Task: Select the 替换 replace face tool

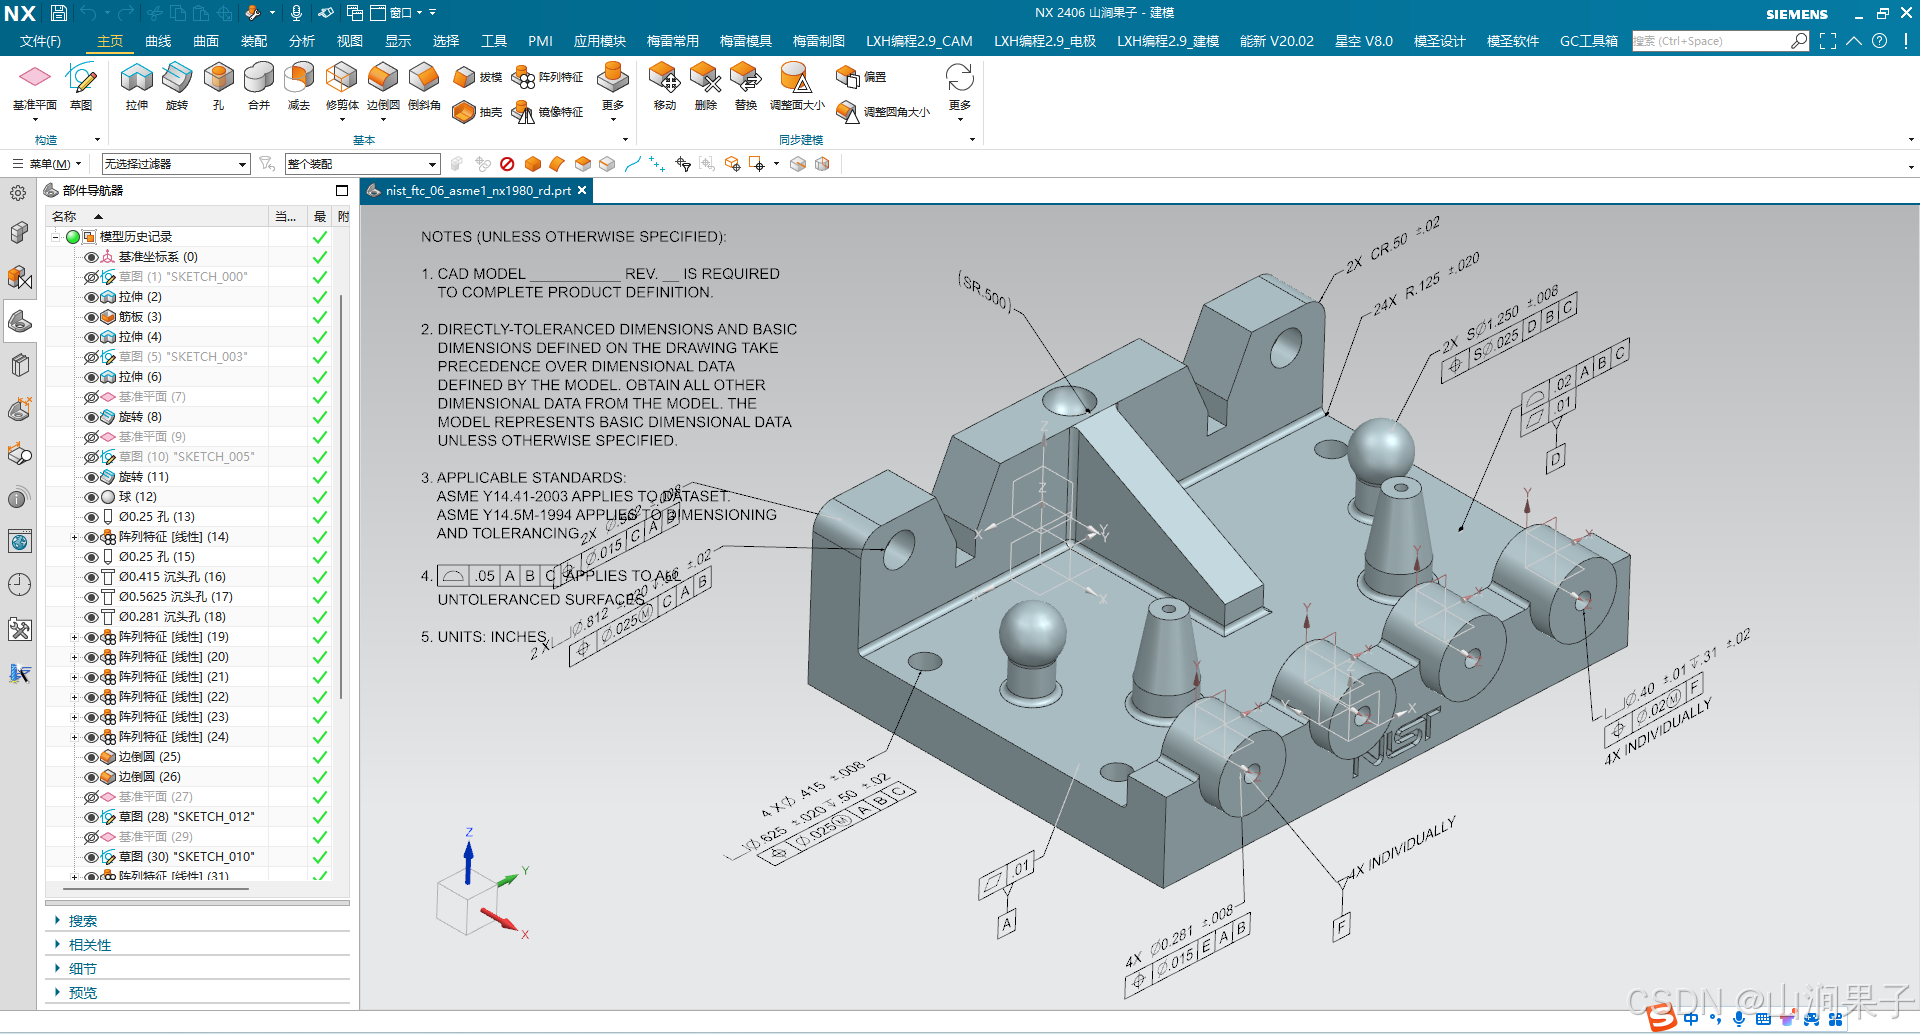Action: coord(746,87)
